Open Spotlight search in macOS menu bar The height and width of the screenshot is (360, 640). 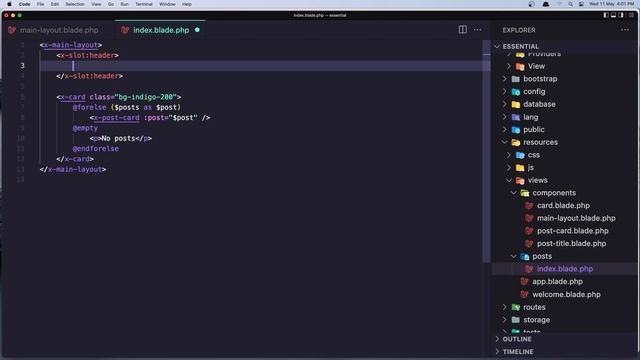[x=570, y=4]
